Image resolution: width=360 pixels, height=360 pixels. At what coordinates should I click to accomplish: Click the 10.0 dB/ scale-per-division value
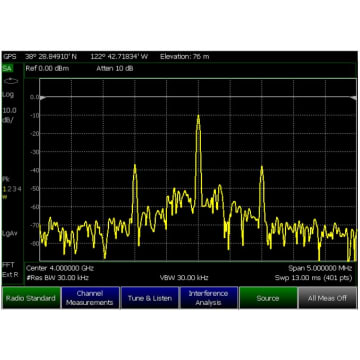tap(10, 115)
